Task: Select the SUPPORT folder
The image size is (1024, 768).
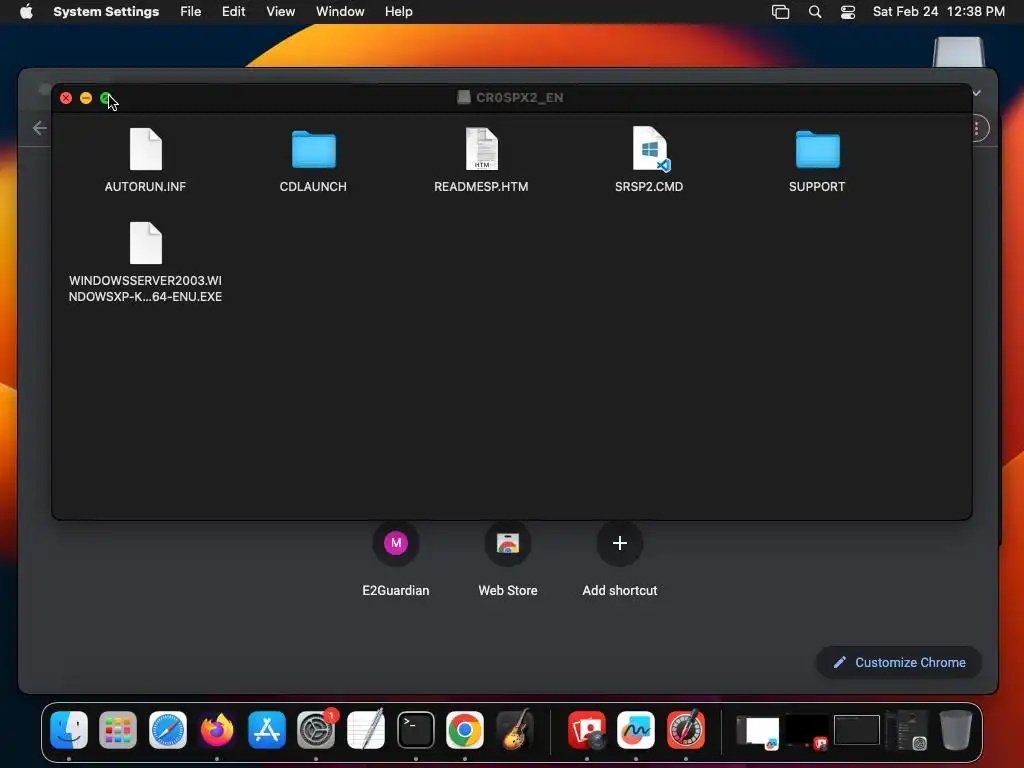Action: pyautogui.click(x=817, y=150)
